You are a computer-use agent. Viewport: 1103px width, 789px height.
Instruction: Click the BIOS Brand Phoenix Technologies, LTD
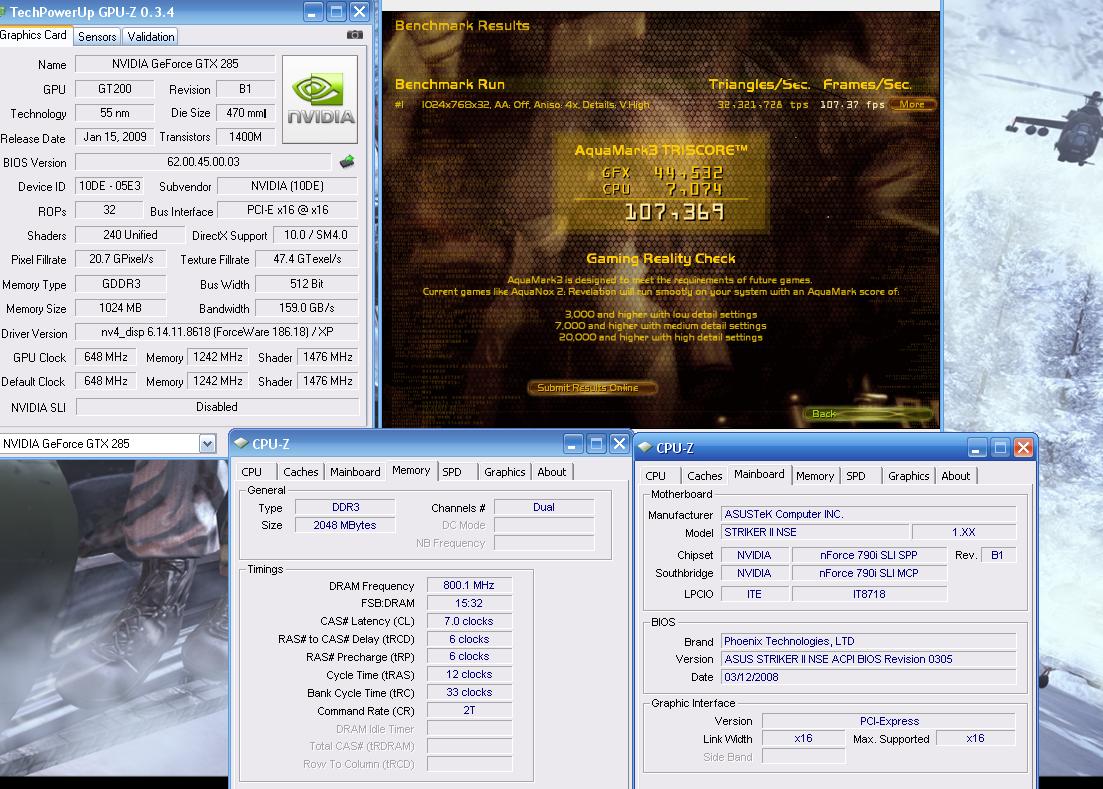[868, 641]
